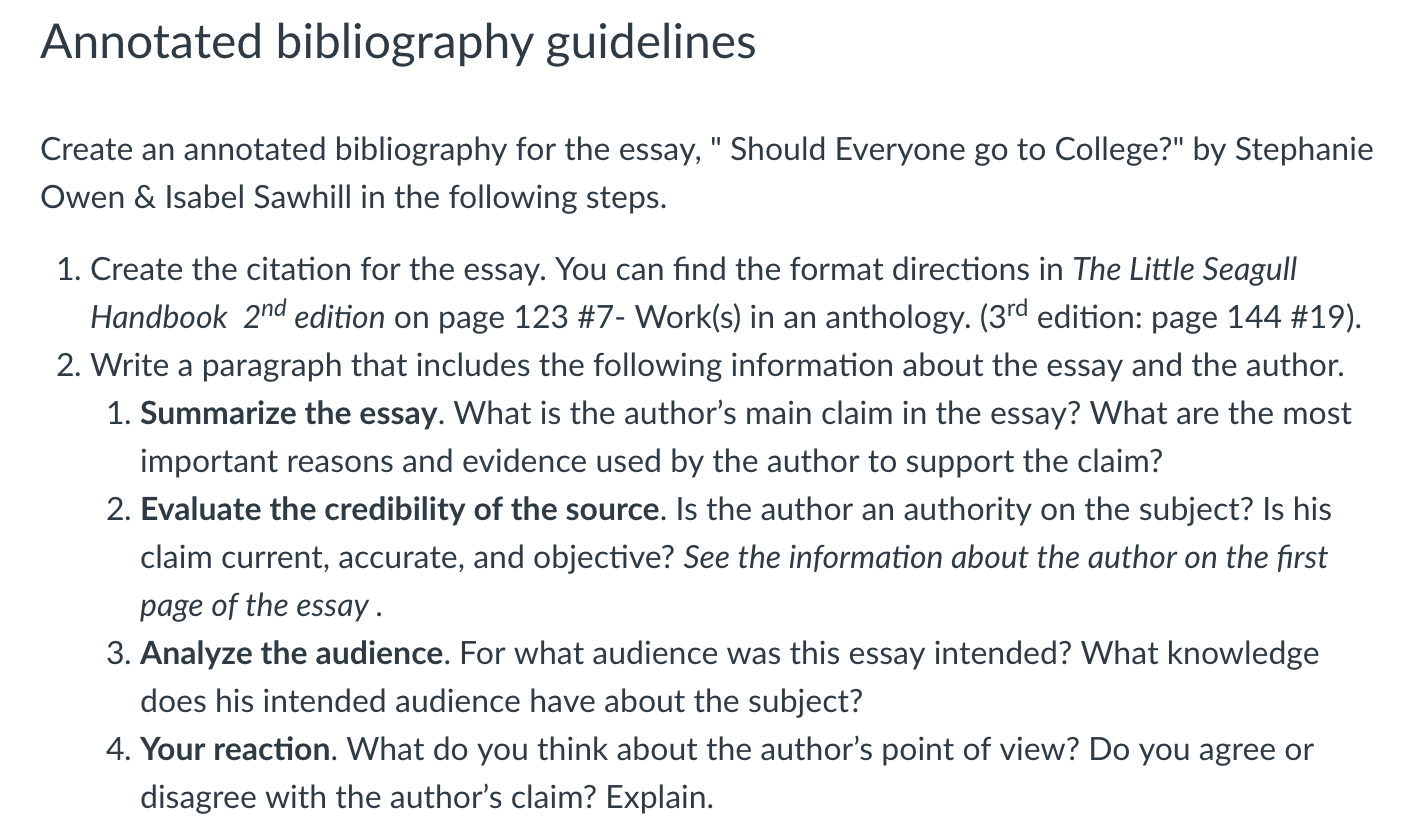This screenshot has height=840, width=1412.
Task: Click the bold 'Analyze the audience' text
Action: [292, 654]
